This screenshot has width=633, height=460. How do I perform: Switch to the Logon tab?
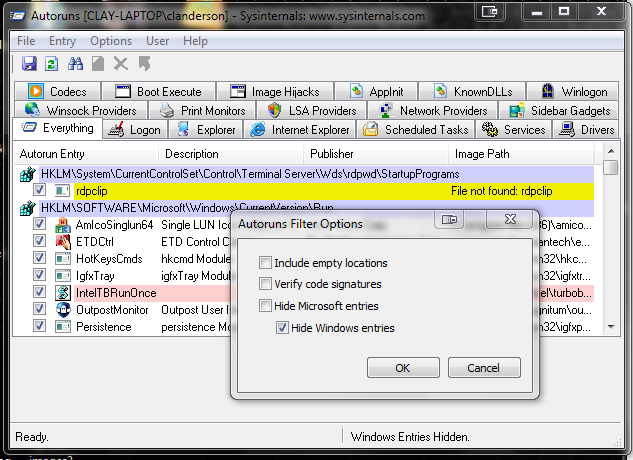pyautogui.click(x=135, y=130)
